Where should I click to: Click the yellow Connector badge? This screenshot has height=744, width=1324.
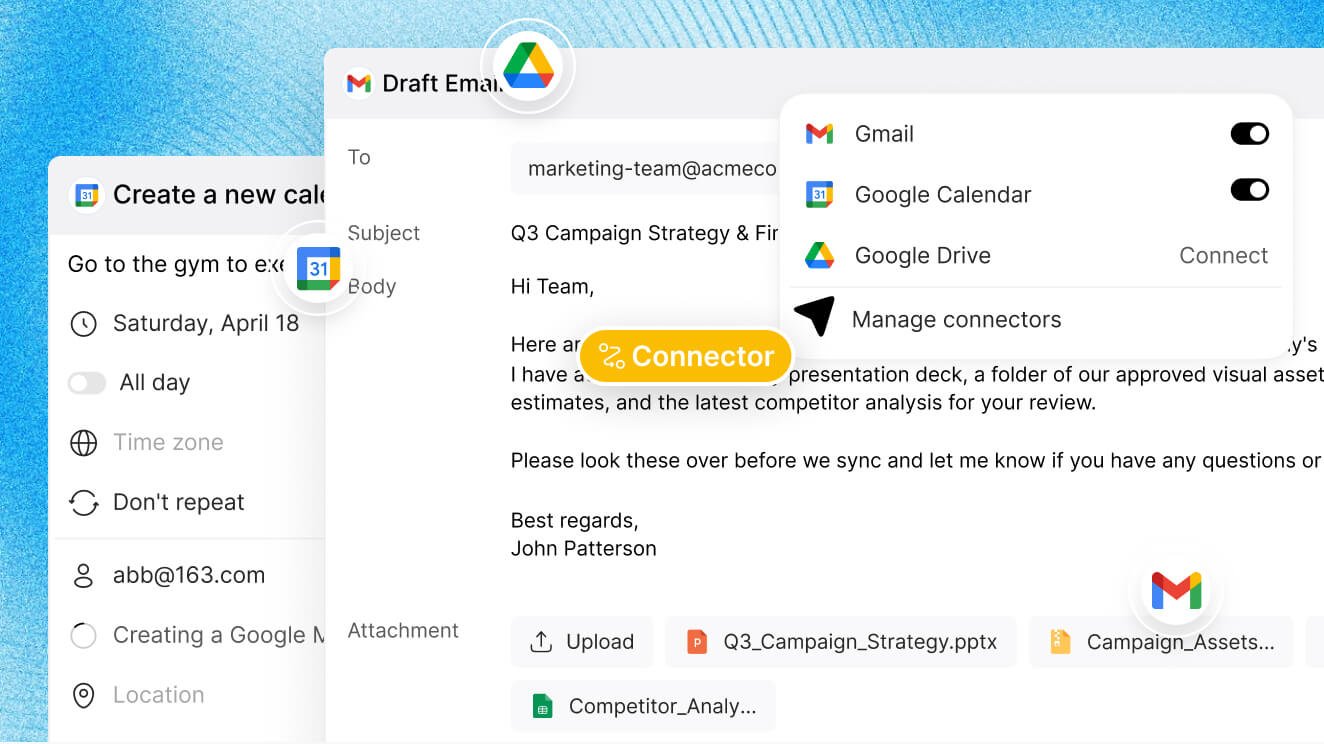coord(686,356)
